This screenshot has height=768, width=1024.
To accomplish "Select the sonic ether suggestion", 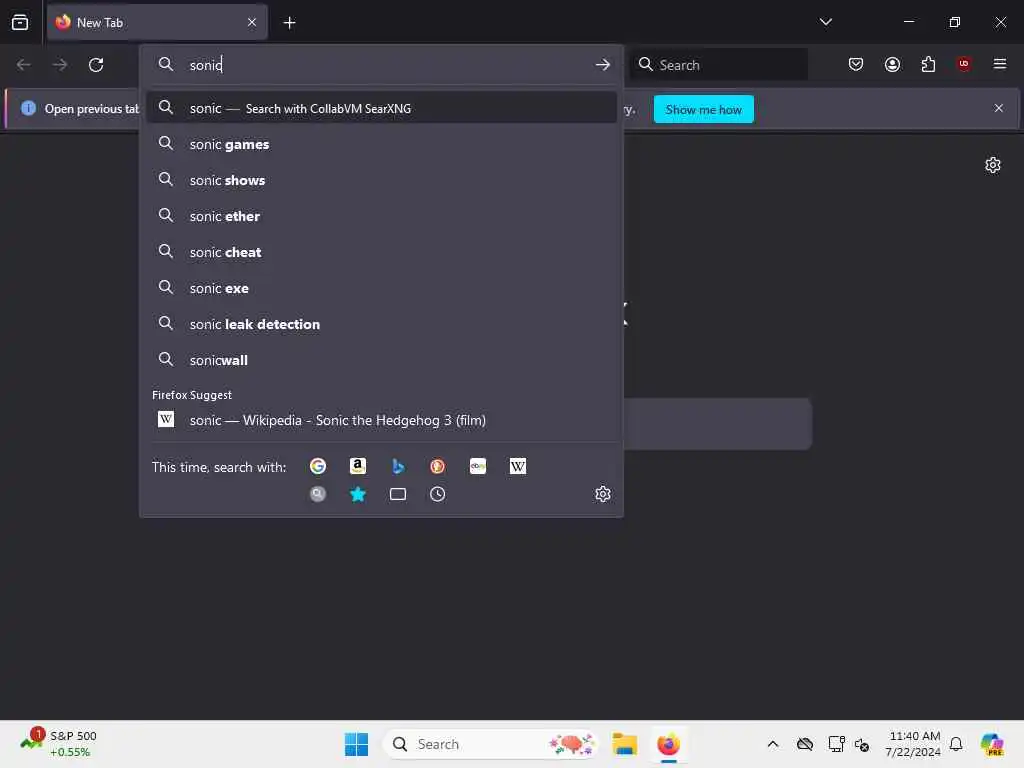I will pyautogui.click(x=381, y=216).
